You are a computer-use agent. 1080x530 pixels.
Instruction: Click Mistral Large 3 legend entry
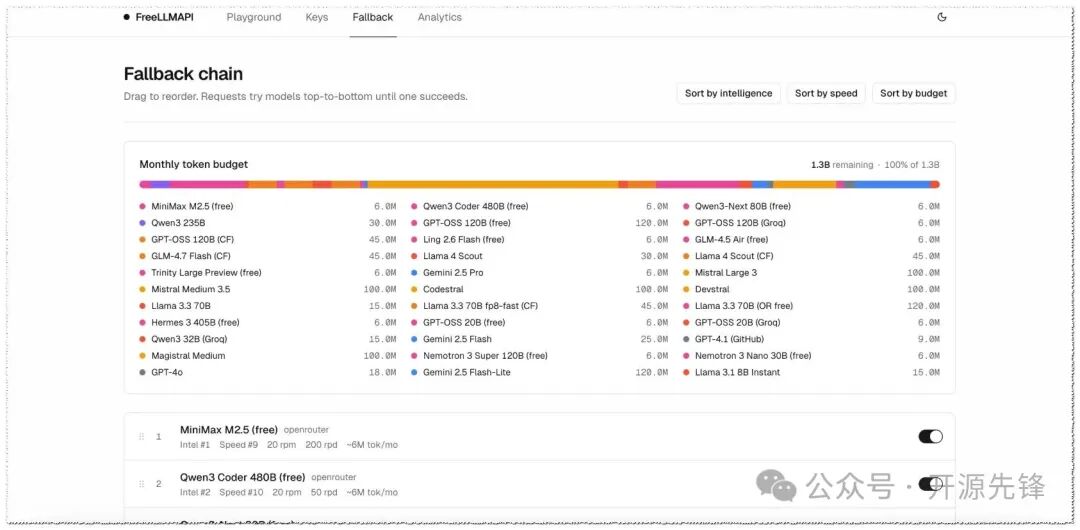726,272
